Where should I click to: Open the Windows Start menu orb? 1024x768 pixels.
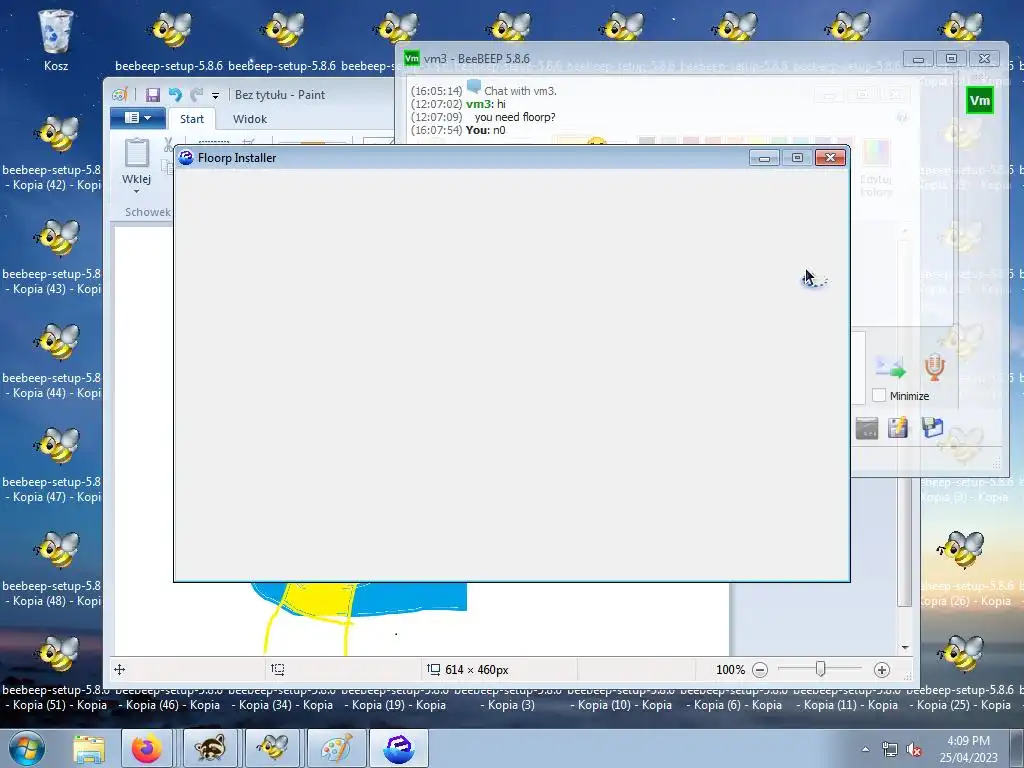27,748
